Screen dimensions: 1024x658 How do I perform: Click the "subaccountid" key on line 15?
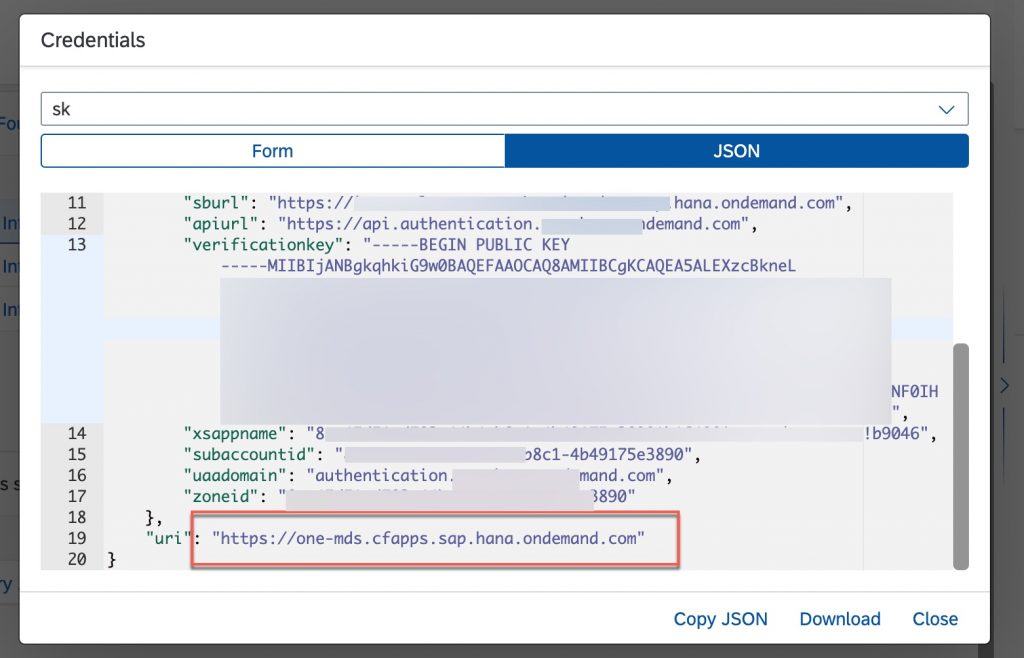(249, 454)
